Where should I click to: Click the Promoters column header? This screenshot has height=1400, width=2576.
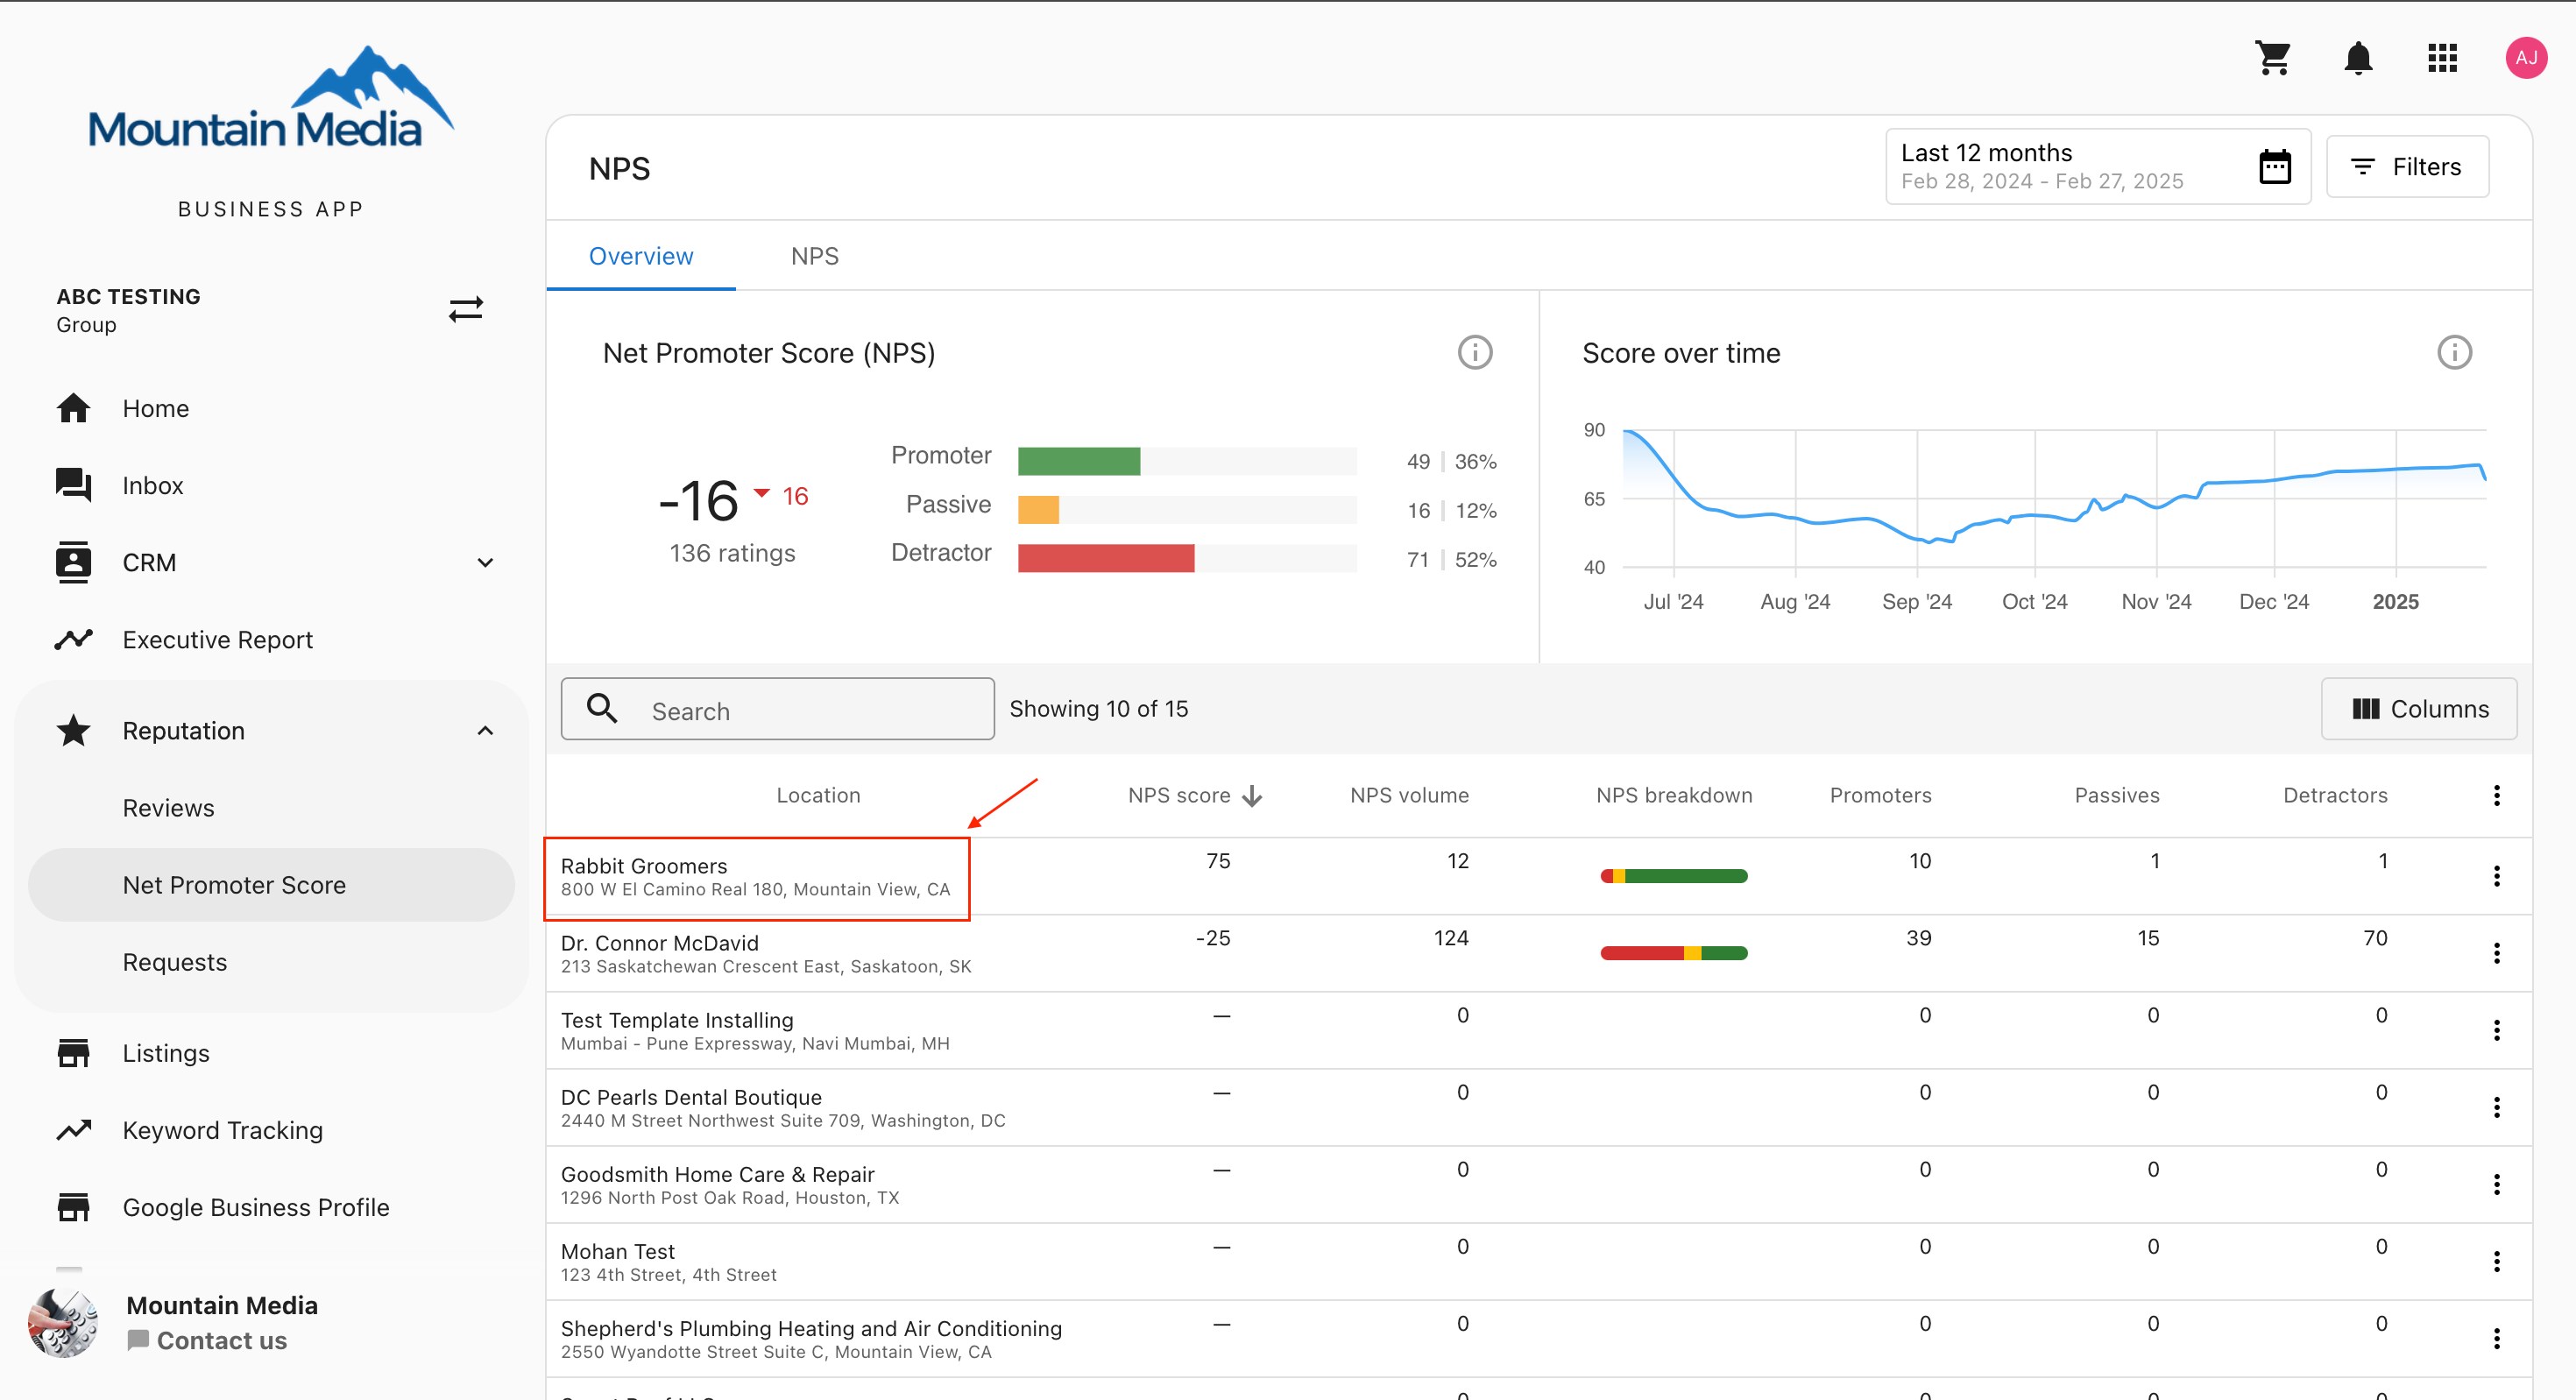[1880, 796]
